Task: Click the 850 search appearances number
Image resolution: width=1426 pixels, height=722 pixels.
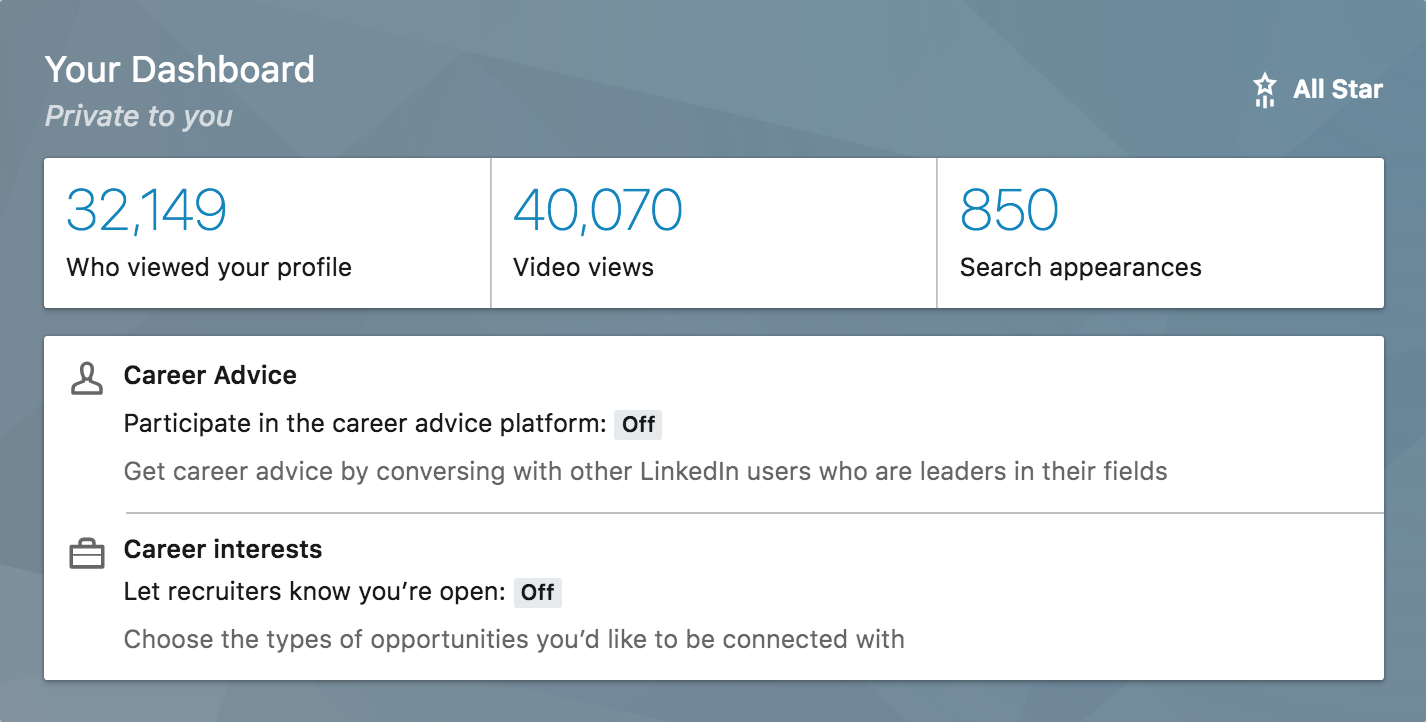Action: coord(1009,209)
